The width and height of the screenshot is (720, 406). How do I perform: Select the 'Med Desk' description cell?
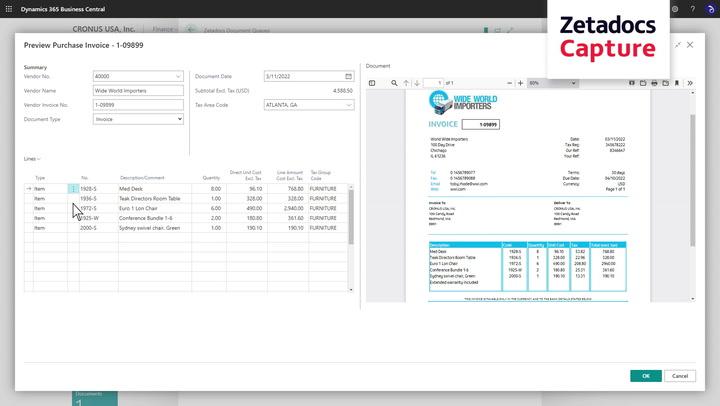pyautogui.click(x=155, y=189)
